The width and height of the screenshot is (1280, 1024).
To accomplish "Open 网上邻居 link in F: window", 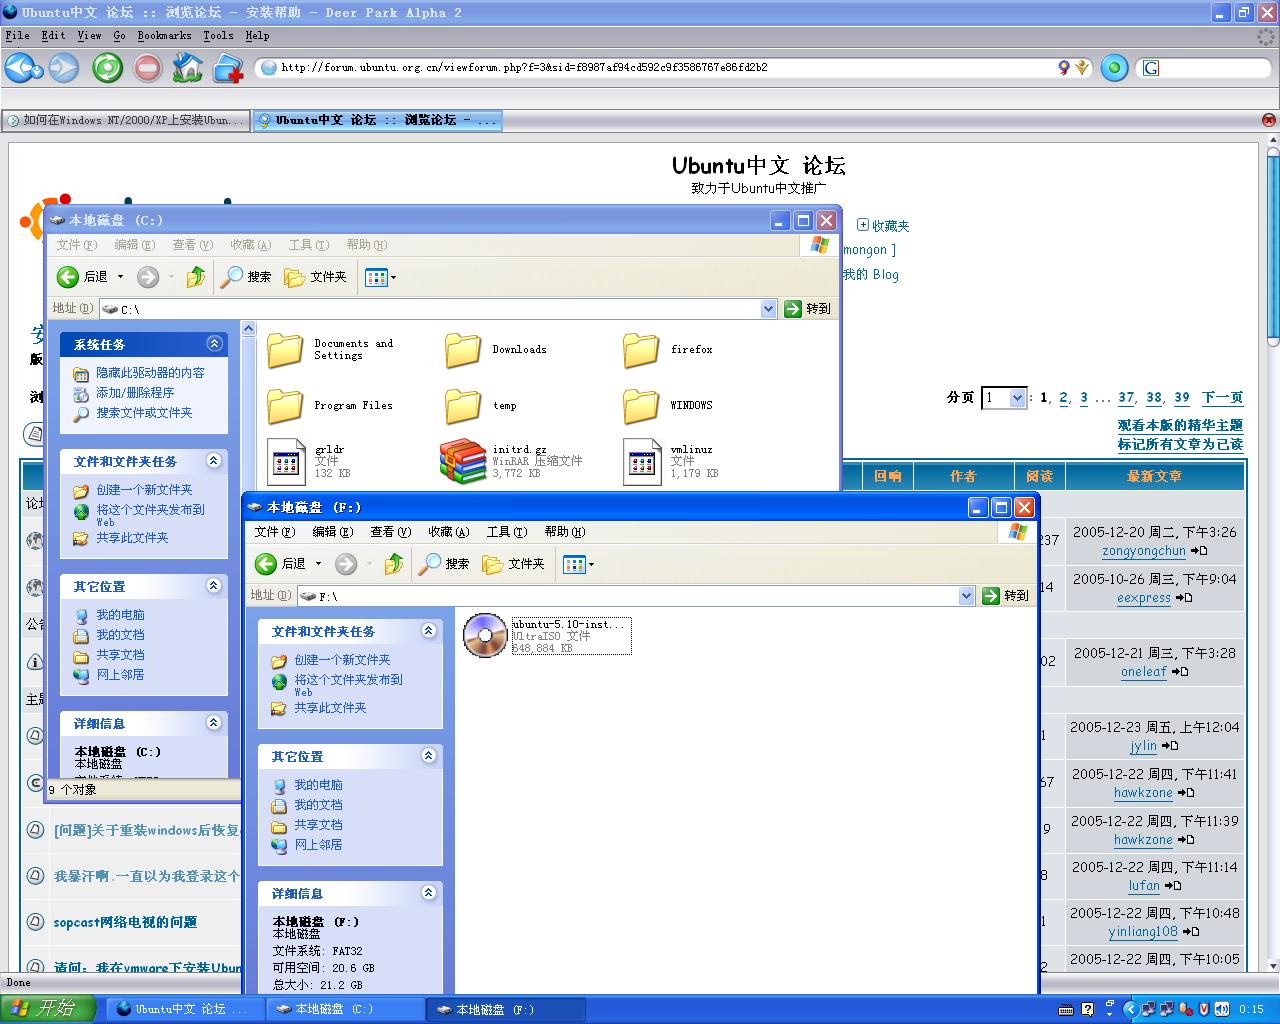I will [318, 845].
